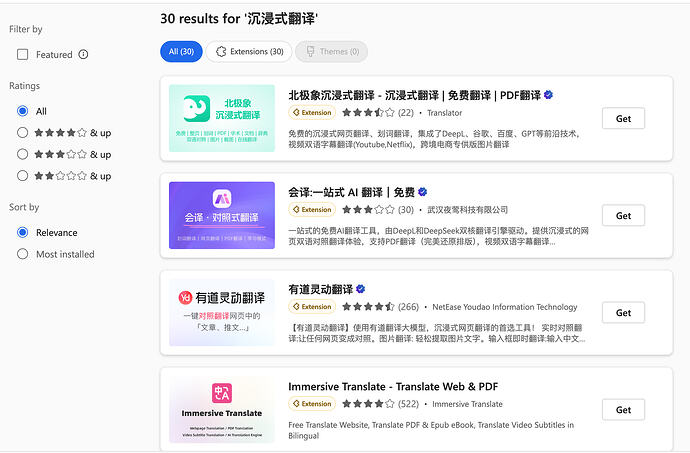This screenshot has width=690, height=453.
Task: Click the info icon next to Featured
Action: click(x=83, y=54)
